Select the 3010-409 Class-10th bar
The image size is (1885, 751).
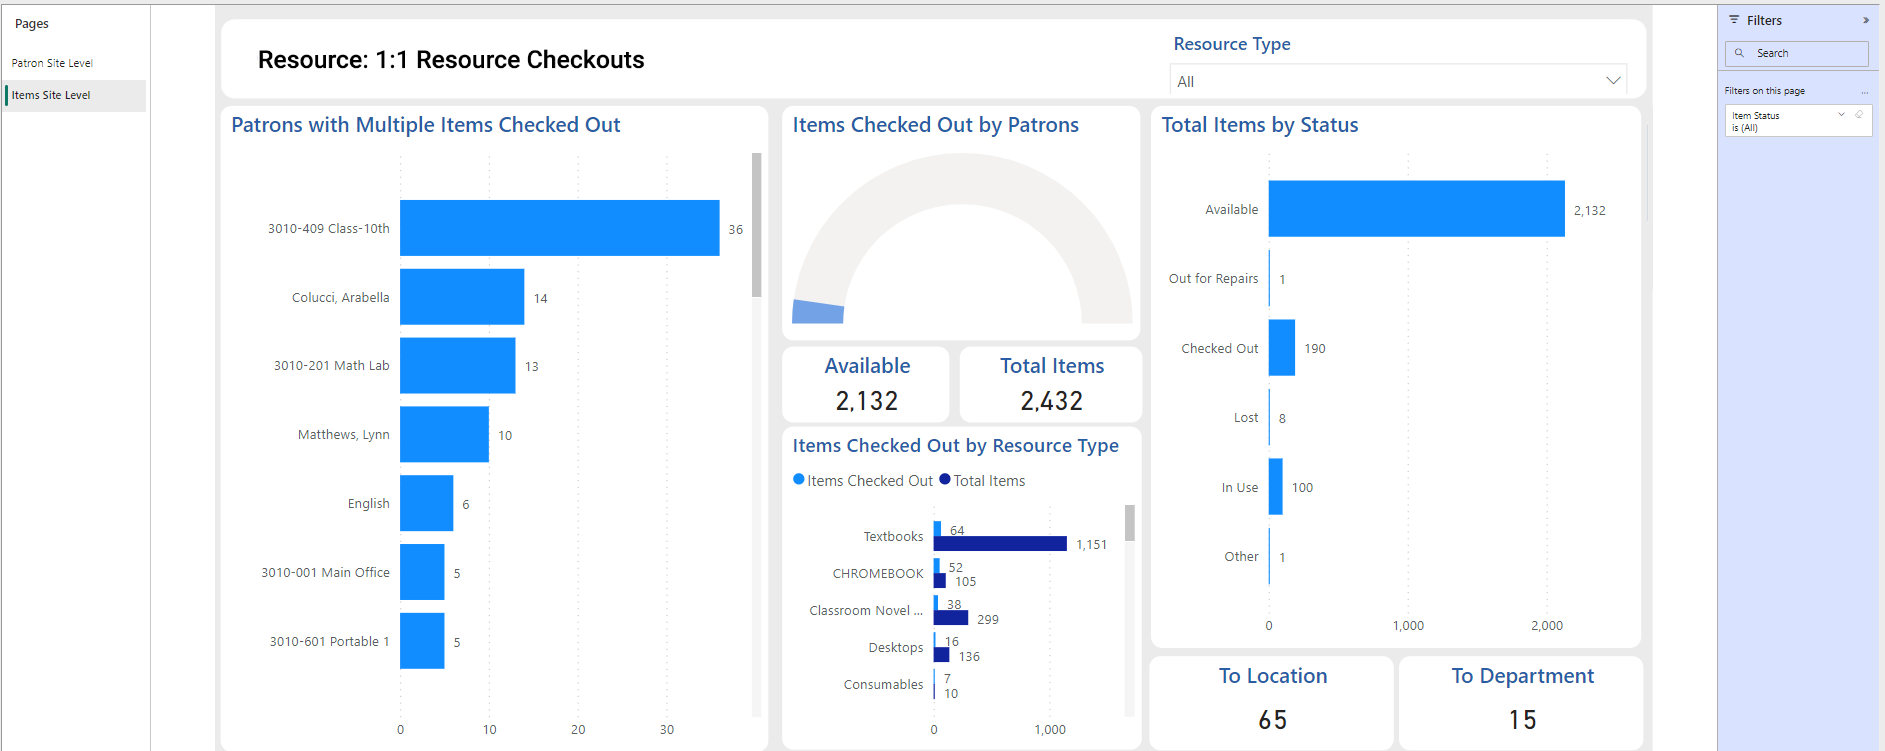click(559, 228)
